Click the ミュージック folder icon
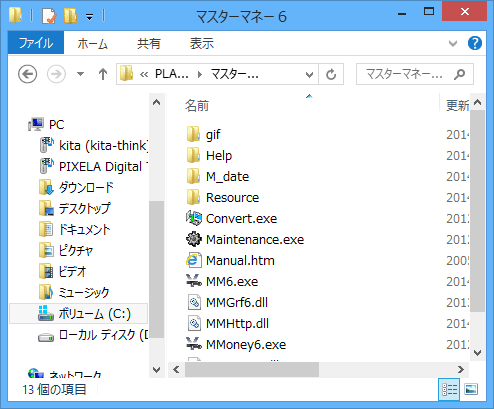The image size is (494, 409). click(46, 292)
